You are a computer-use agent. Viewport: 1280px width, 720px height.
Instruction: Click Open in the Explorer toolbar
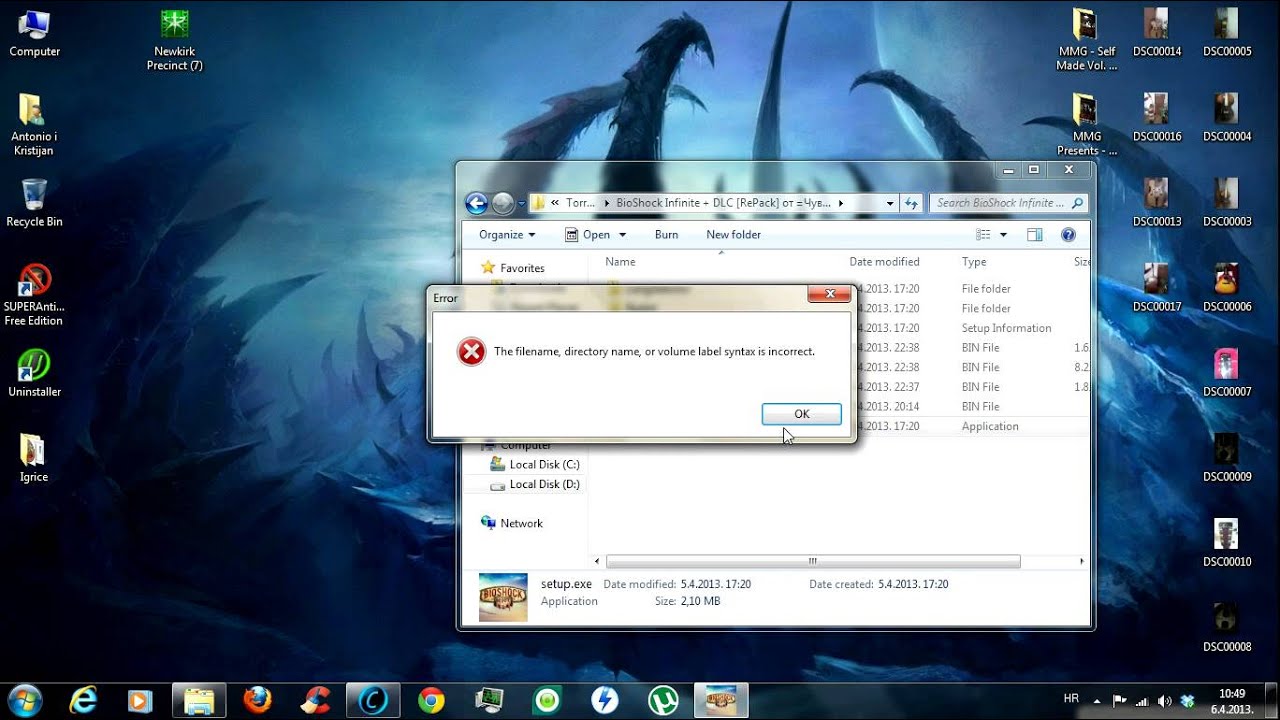[588, 235]
